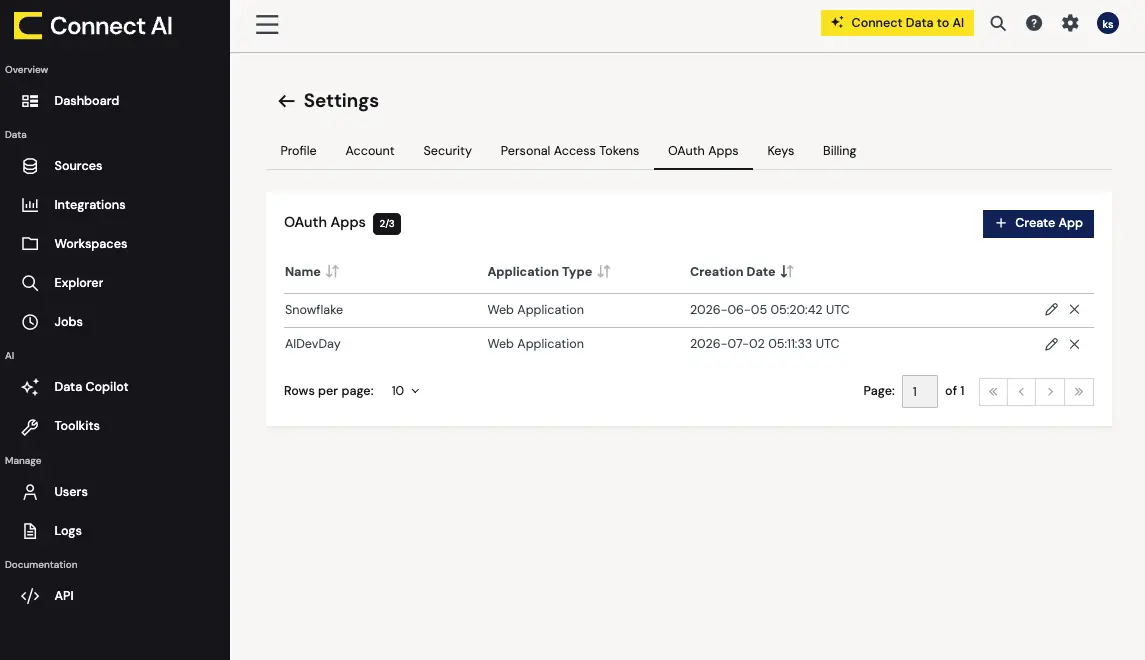The width and height of the screenshot is (1145, 660).
Task: Click the Page number input field
Action: pyautogui.click(x=919, y=391)
